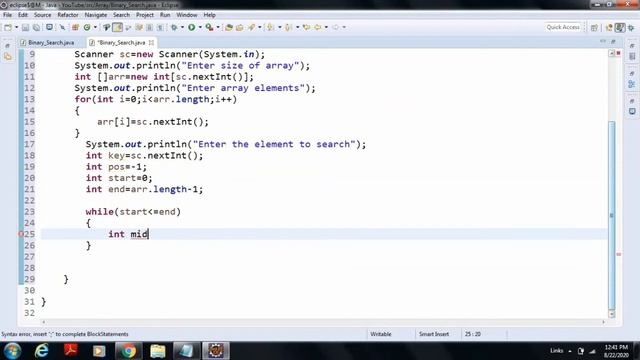
Task: Click the Back navigation arrow icon
Action: click(318, 27)
